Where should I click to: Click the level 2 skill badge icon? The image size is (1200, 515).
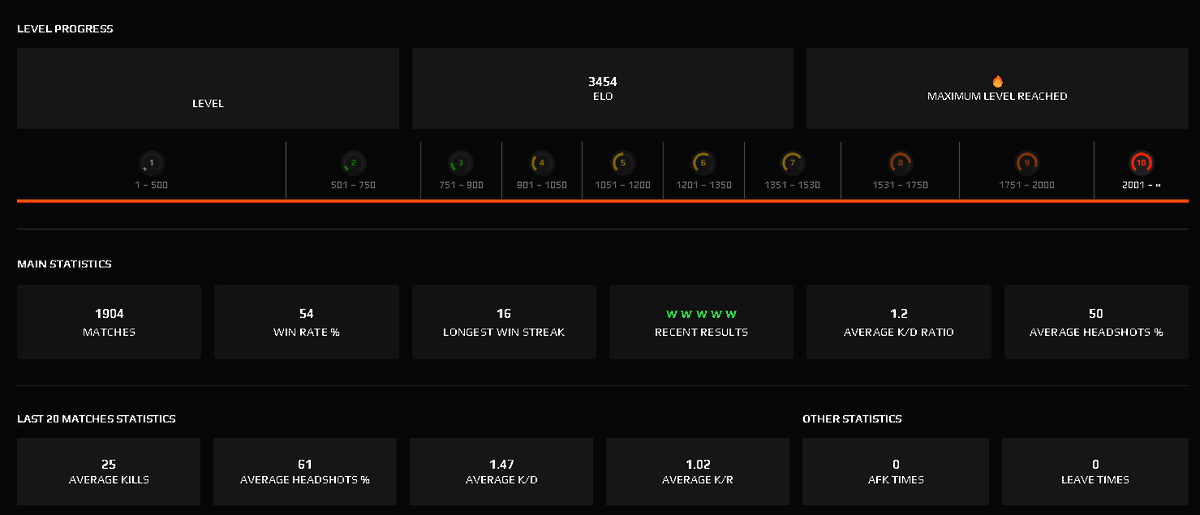[353, 162]
